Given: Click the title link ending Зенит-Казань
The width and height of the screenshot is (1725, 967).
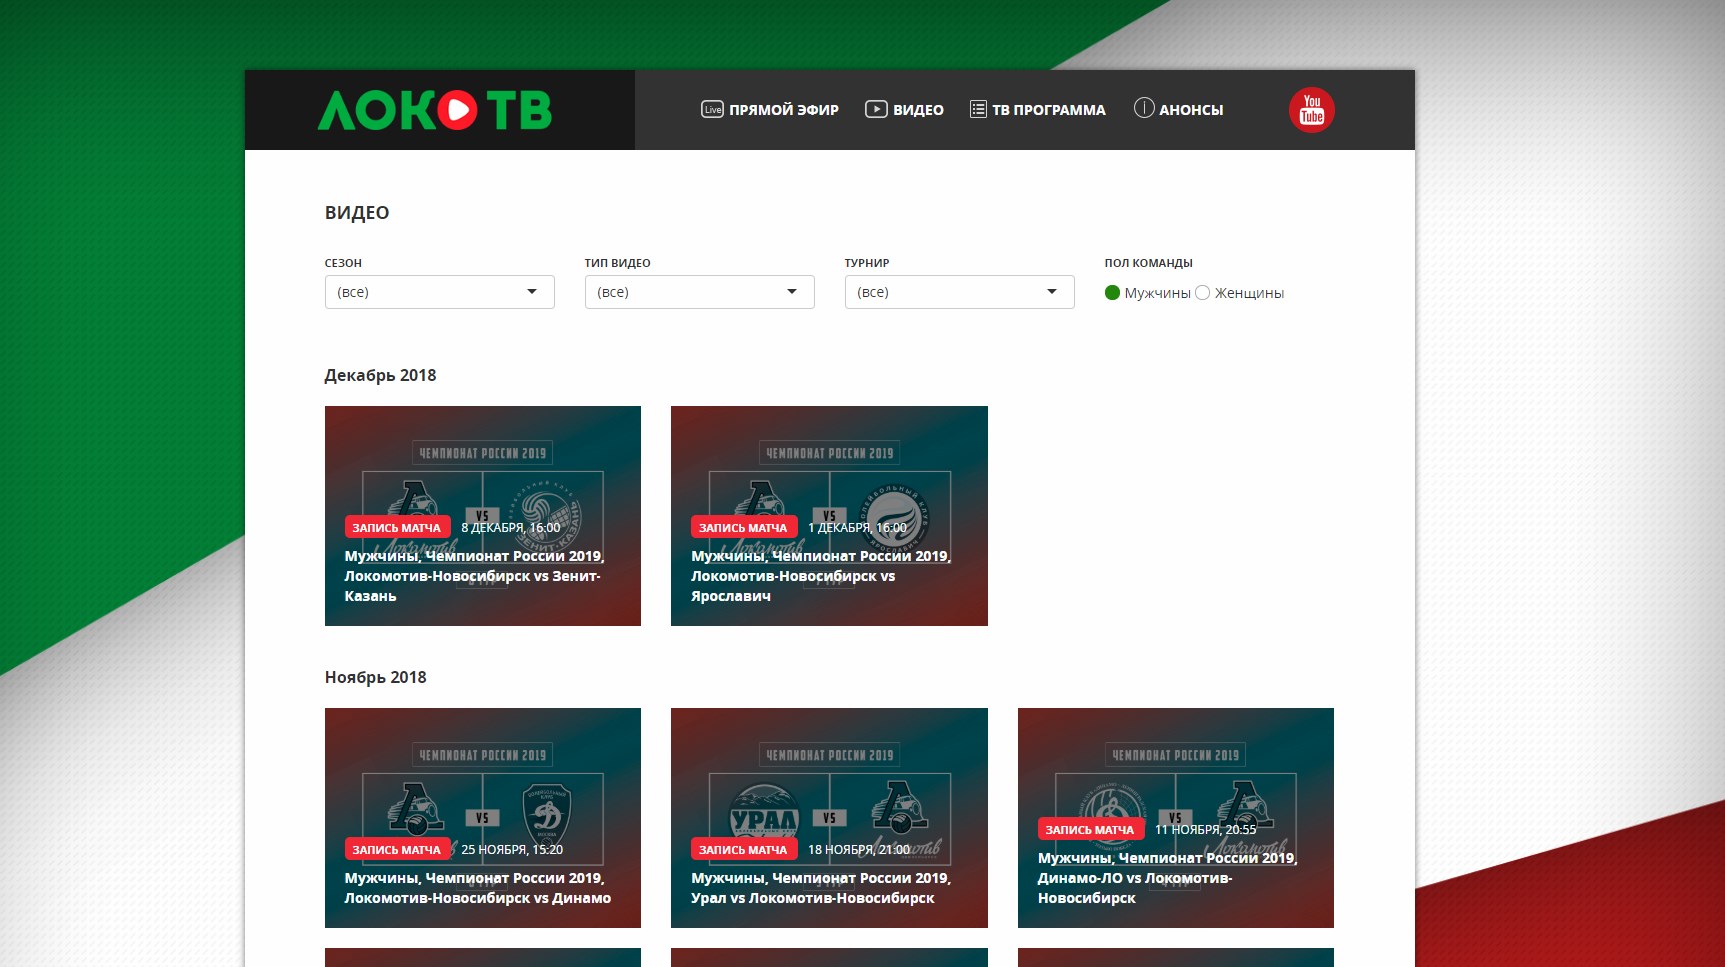Looking at the screenshot, I should 475,576.
